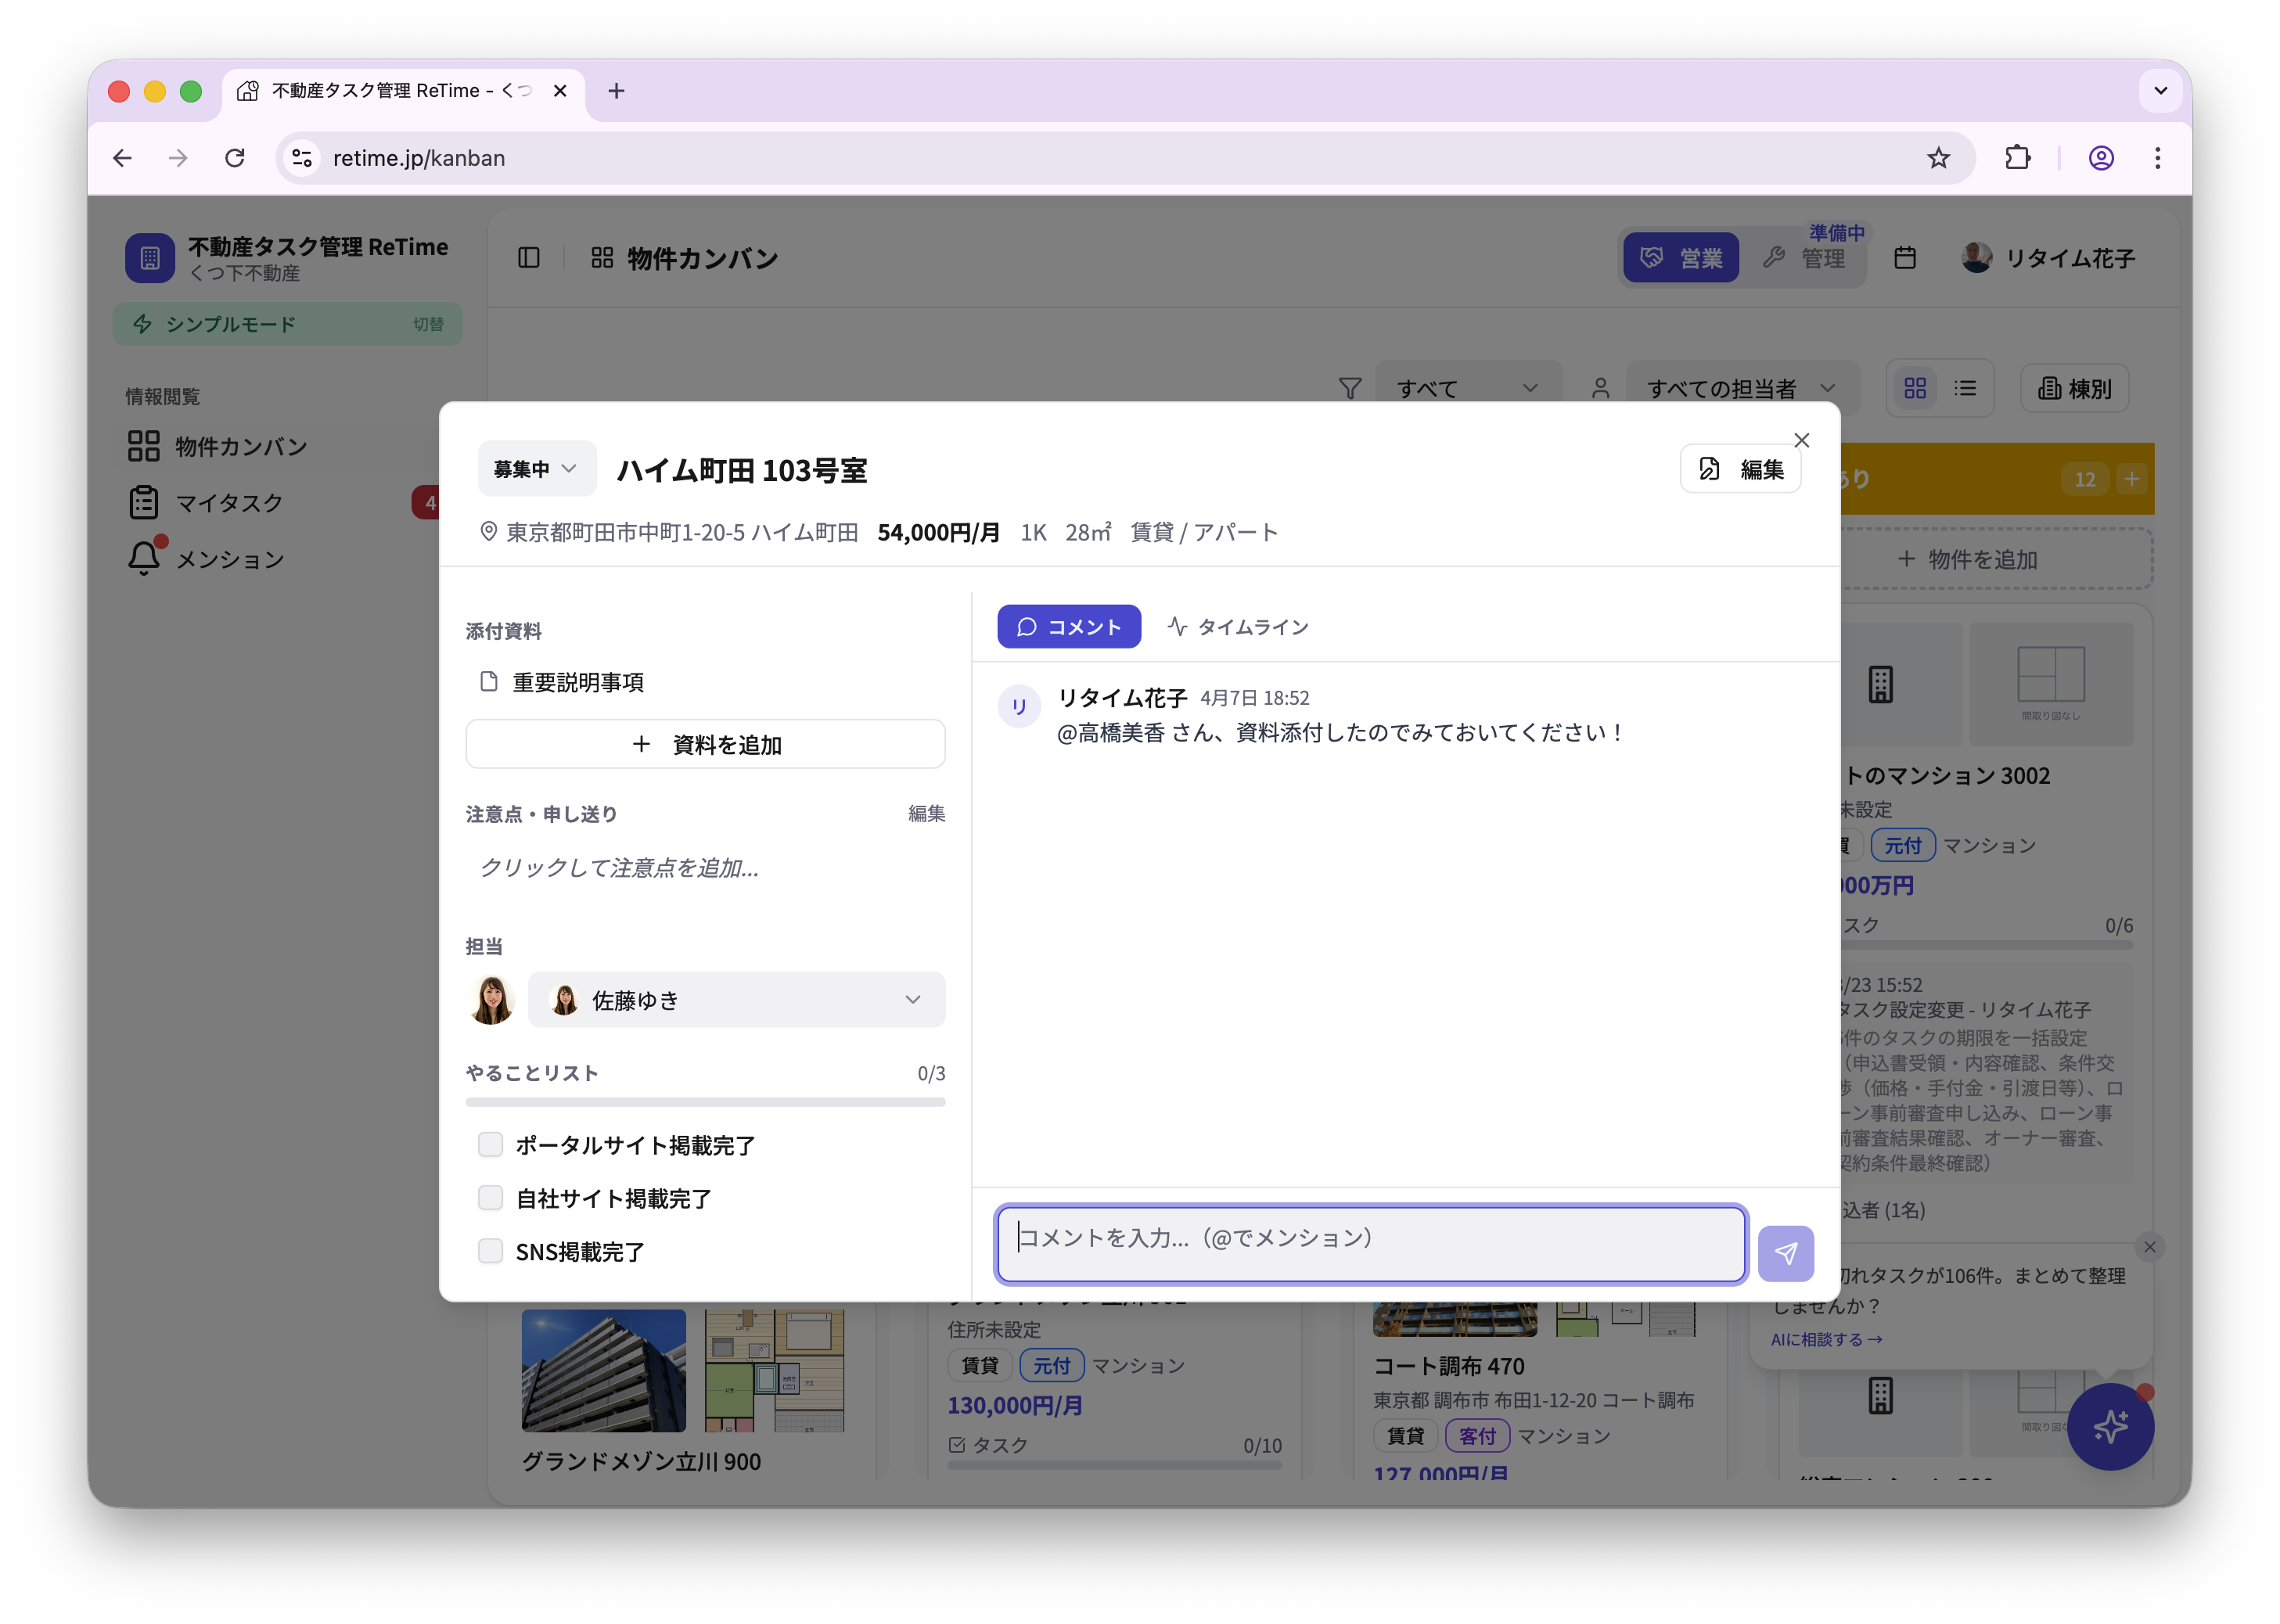Click the 棟別 button
Image resolution: width=2280 pixels, height=1624 pixels.
(2075, 388)
